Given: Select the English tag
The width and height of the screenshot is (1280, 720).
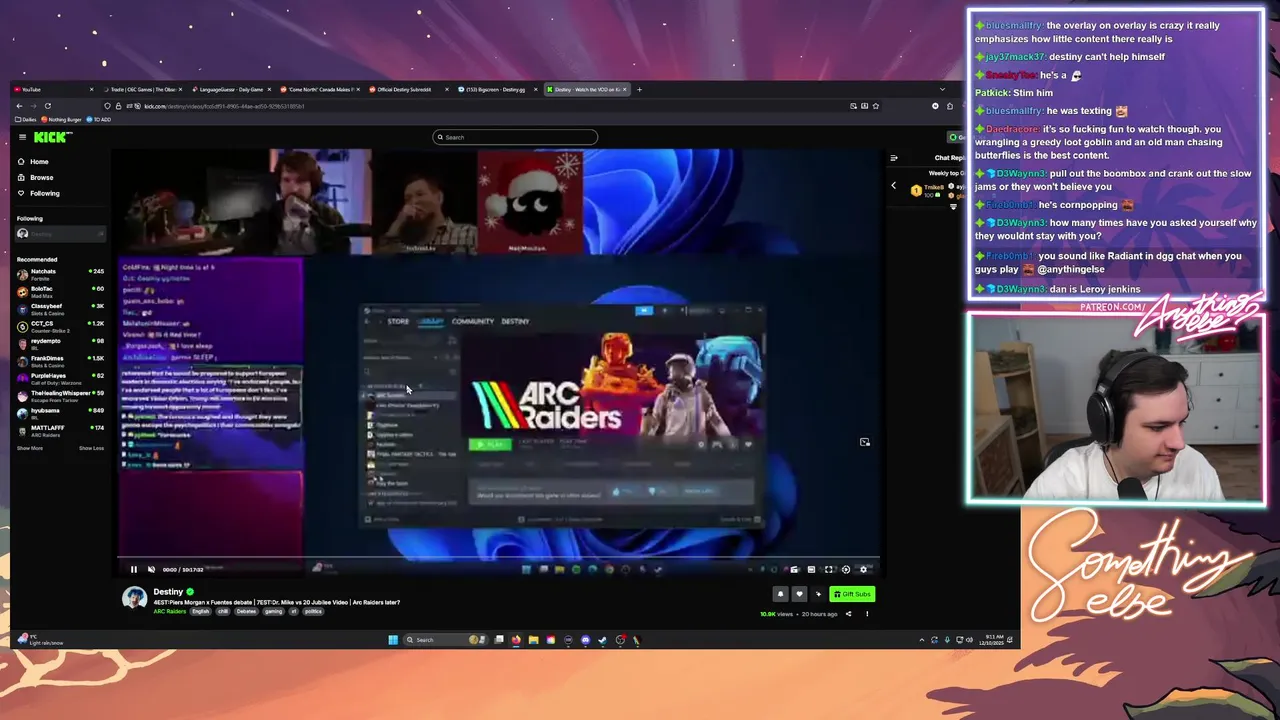Looking at the screenshot, I should click(201, 611).
